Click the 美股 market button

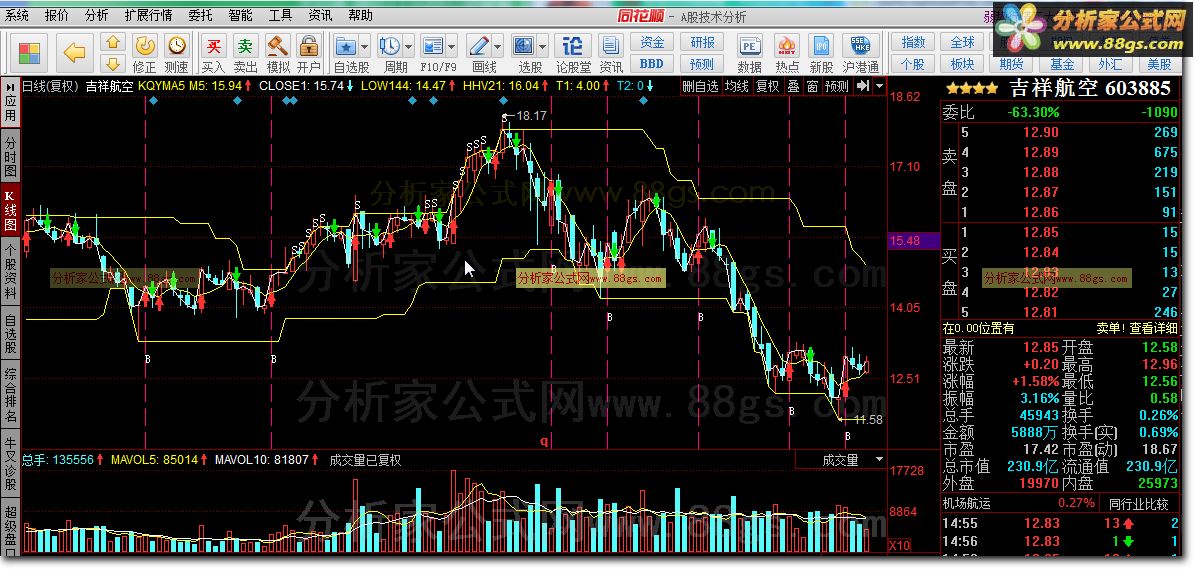coord(1160,64)
